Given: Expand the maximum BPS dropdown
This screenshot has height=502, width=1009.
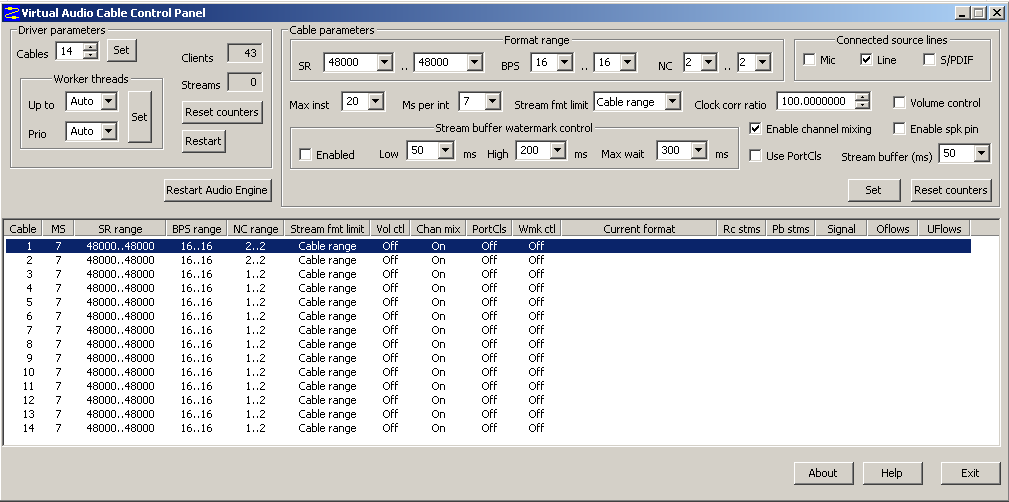Looking at the screenshot, I should (628, 62).
